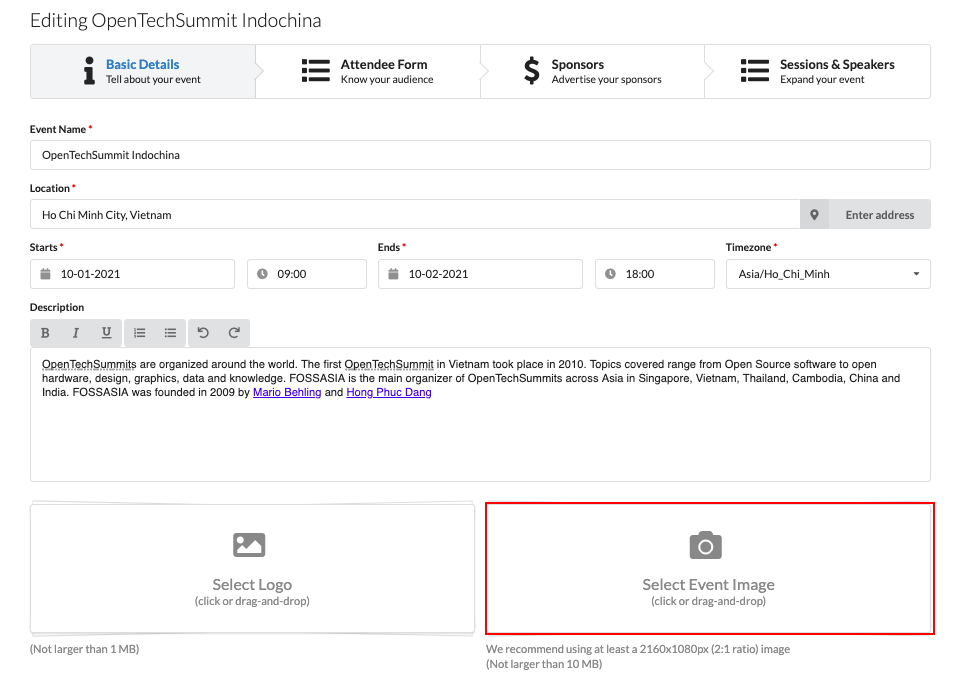This screenshot has height=685, width=960.
Task: Open the Basic Details step
Action: pyautogui.click(x=143, y=72)
